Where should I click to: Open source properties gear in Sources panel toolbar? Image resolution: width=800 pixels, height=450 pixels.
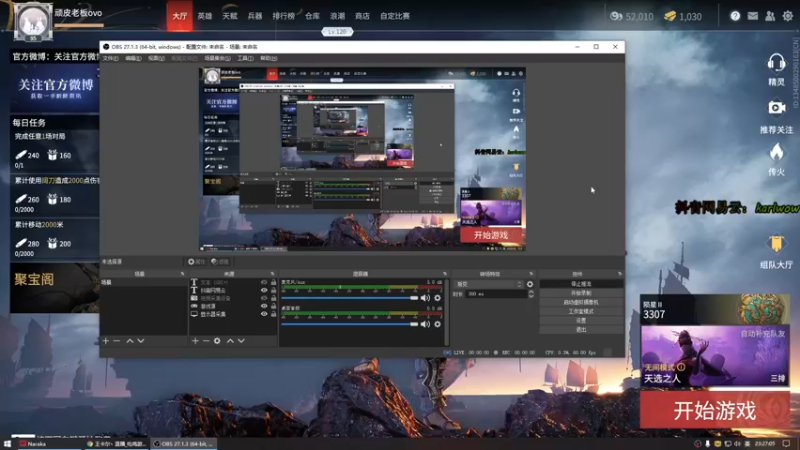pos(217,341)
